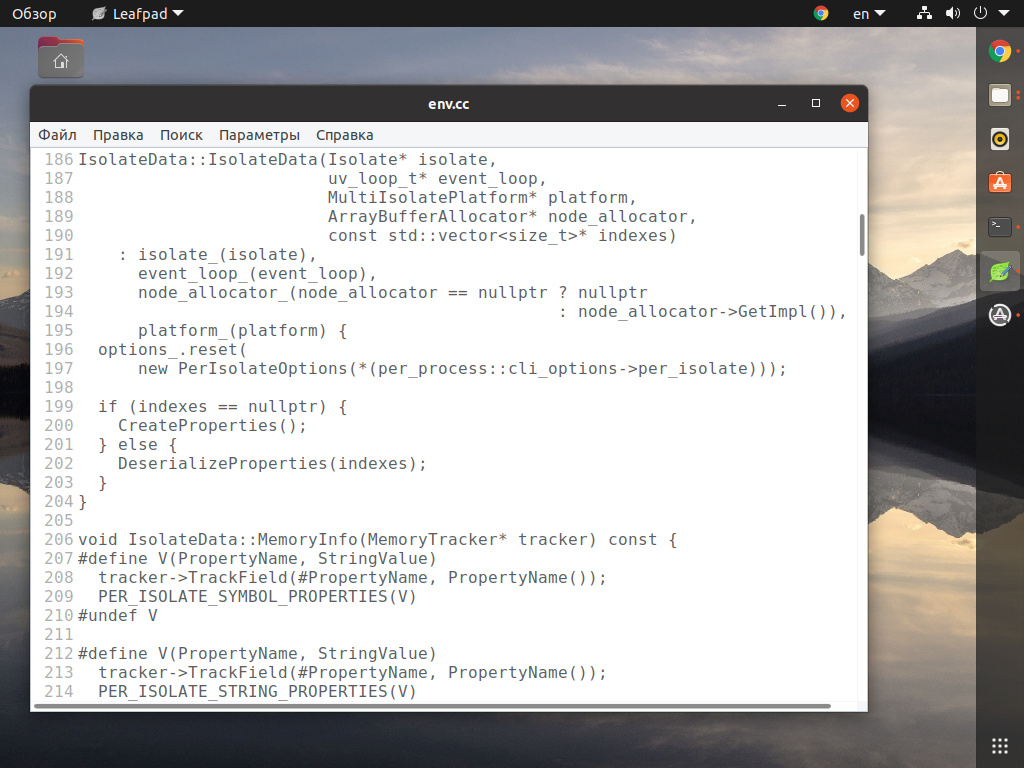Click the horizontal scrollbar at bottom
This screenshot has height=768, width=1024.
432,706
